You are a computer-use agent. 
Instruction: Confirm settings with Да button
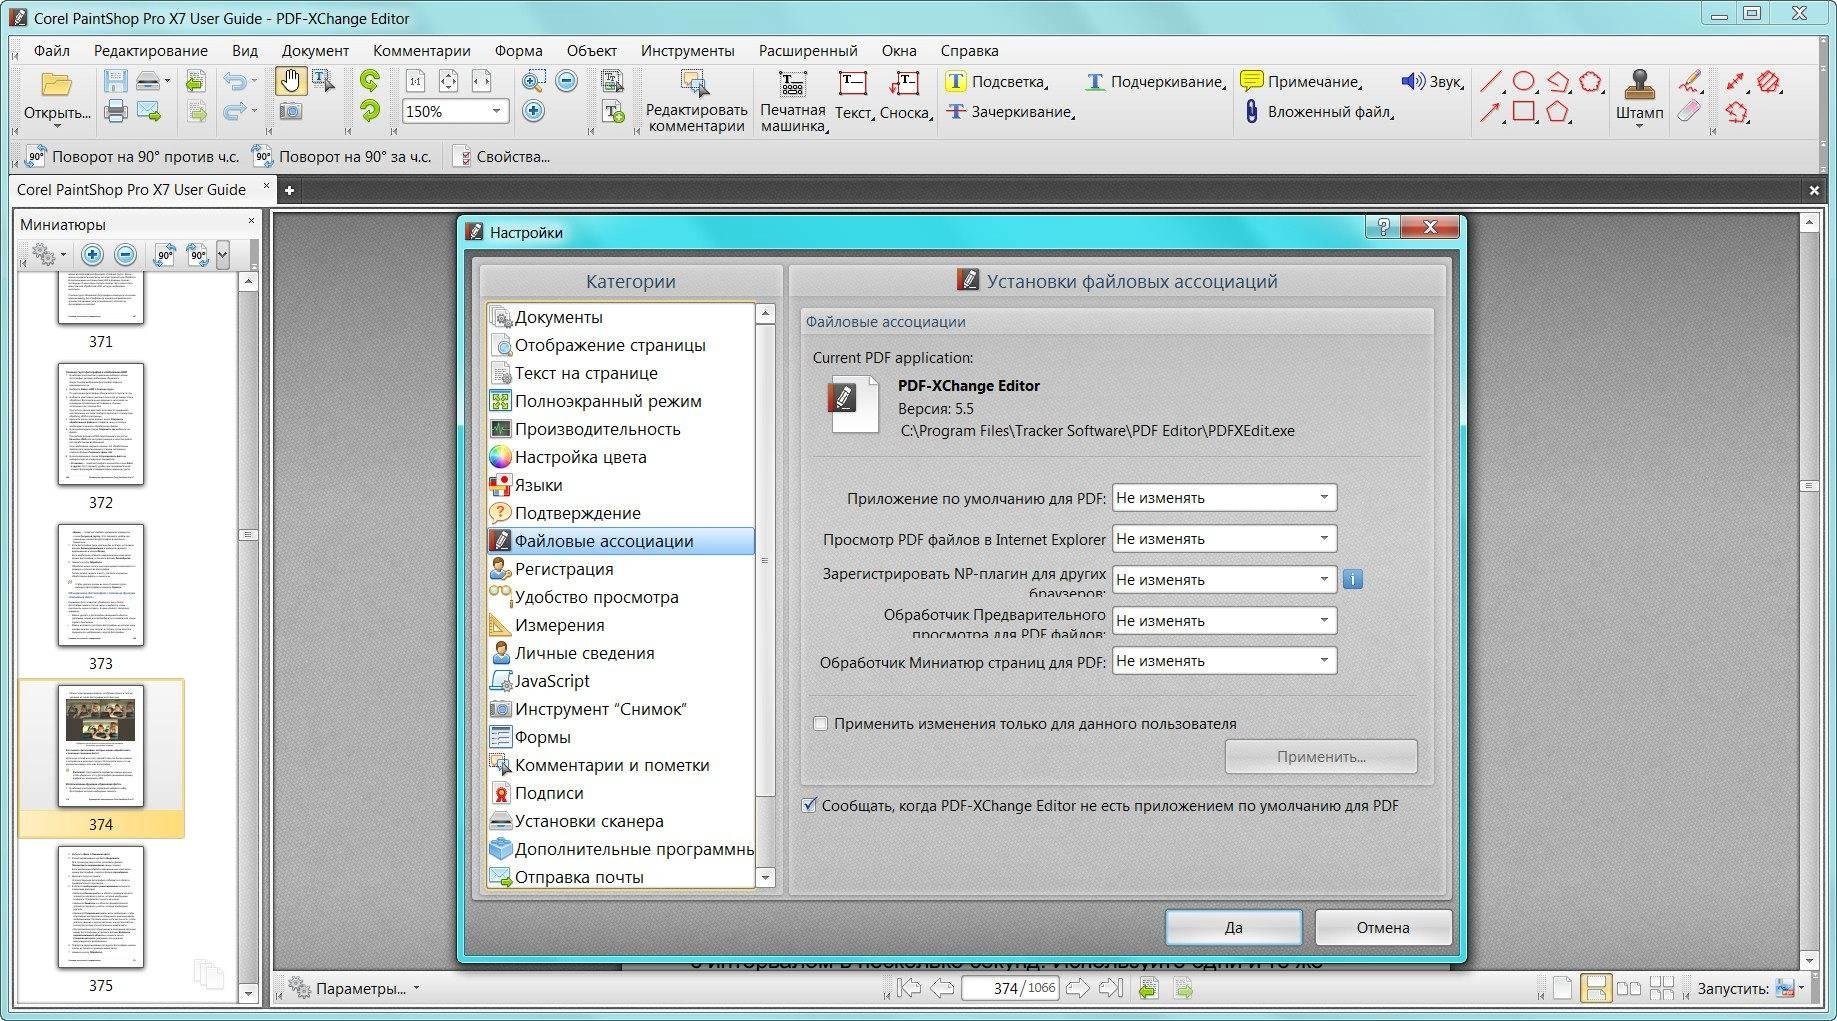point(1233,927)
